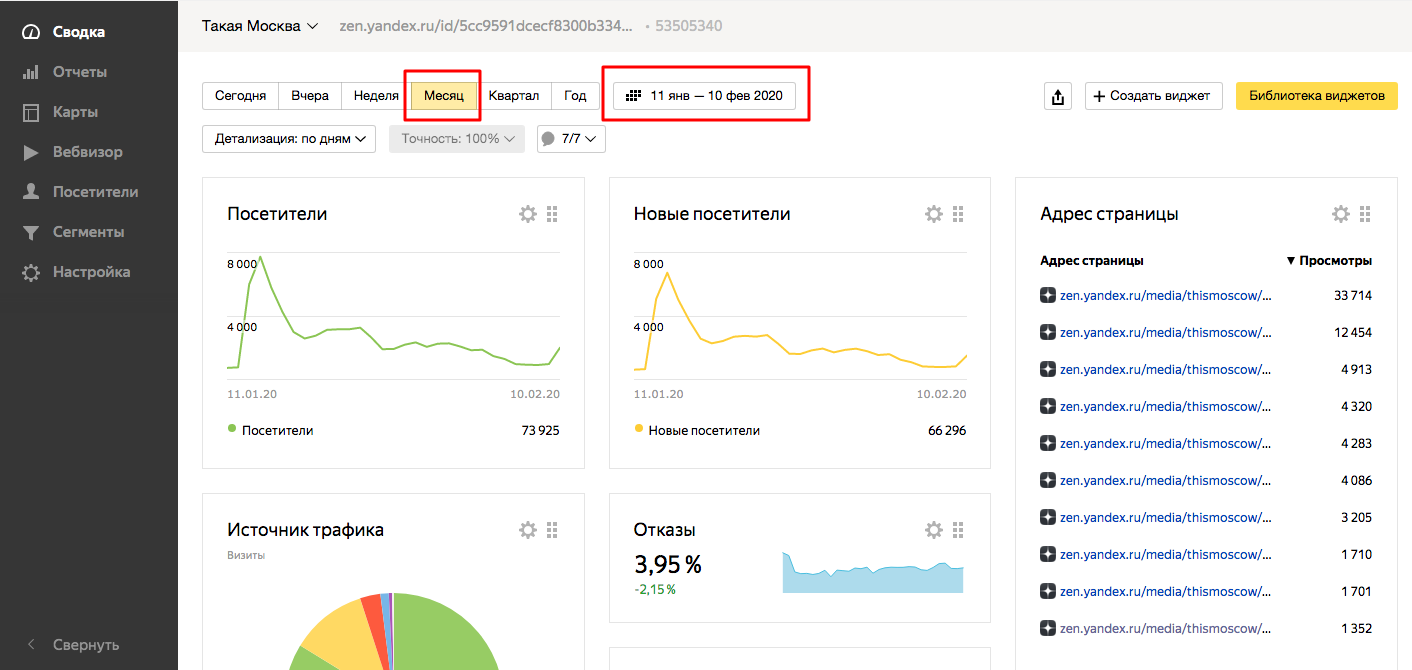Click the -2,15 % change value
Viewport: 1412px width, 670px height.
coord(655,589)
